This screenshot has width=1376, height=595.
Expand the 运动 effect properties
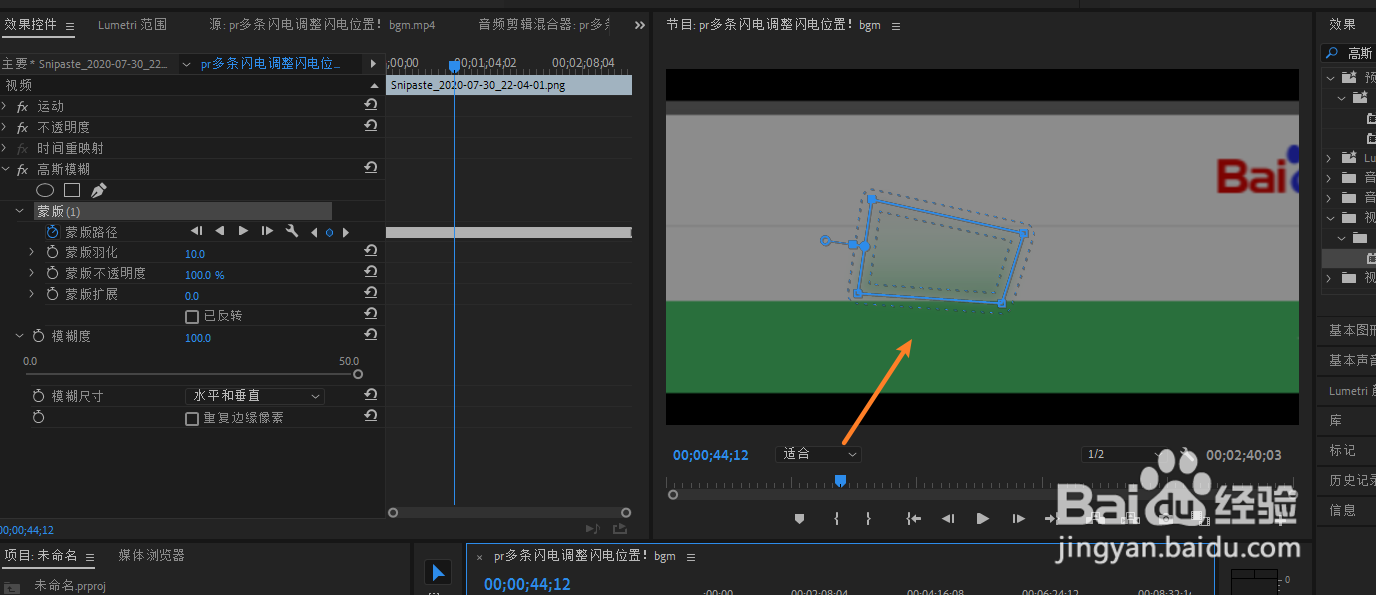pos(5,105)
